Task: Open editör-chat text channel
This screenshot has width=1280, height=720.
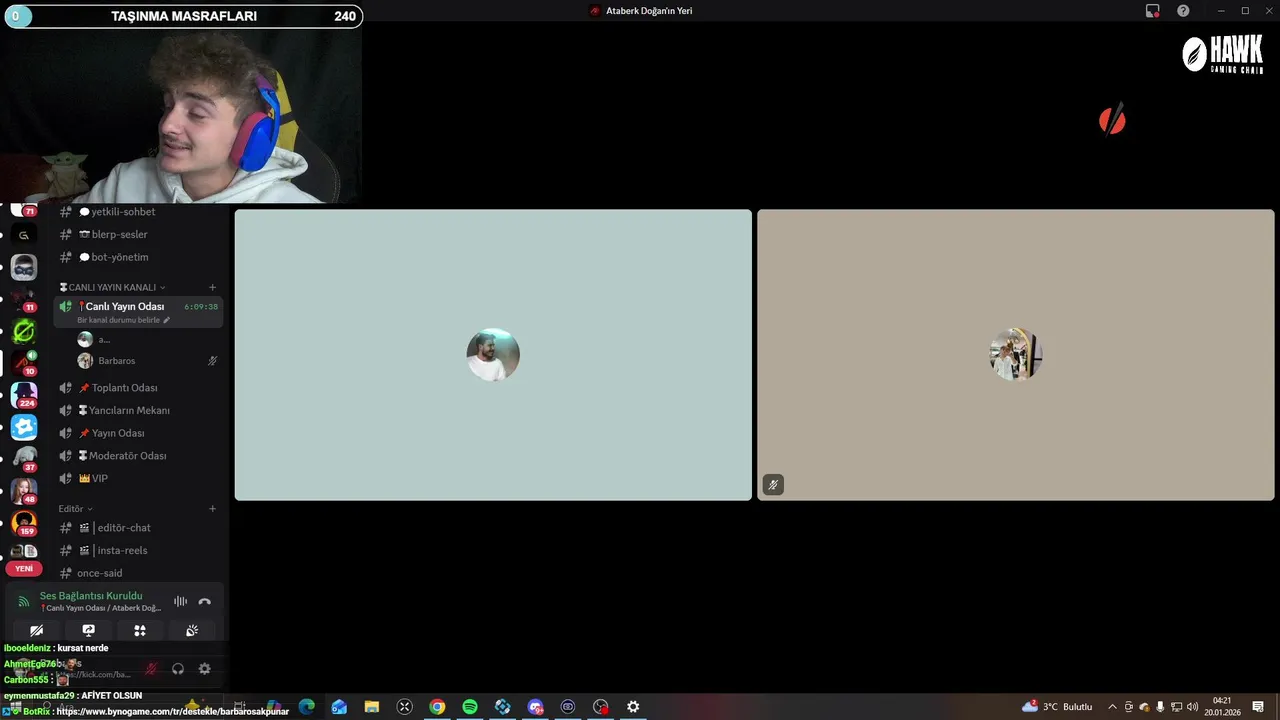Action: point(138,528)
